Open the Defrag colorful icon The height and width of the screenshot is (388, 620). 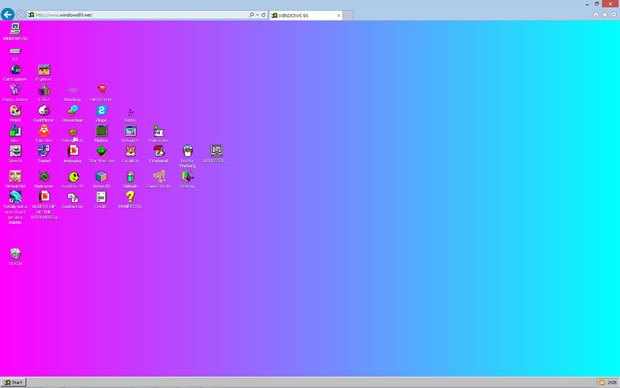(187, 179)
